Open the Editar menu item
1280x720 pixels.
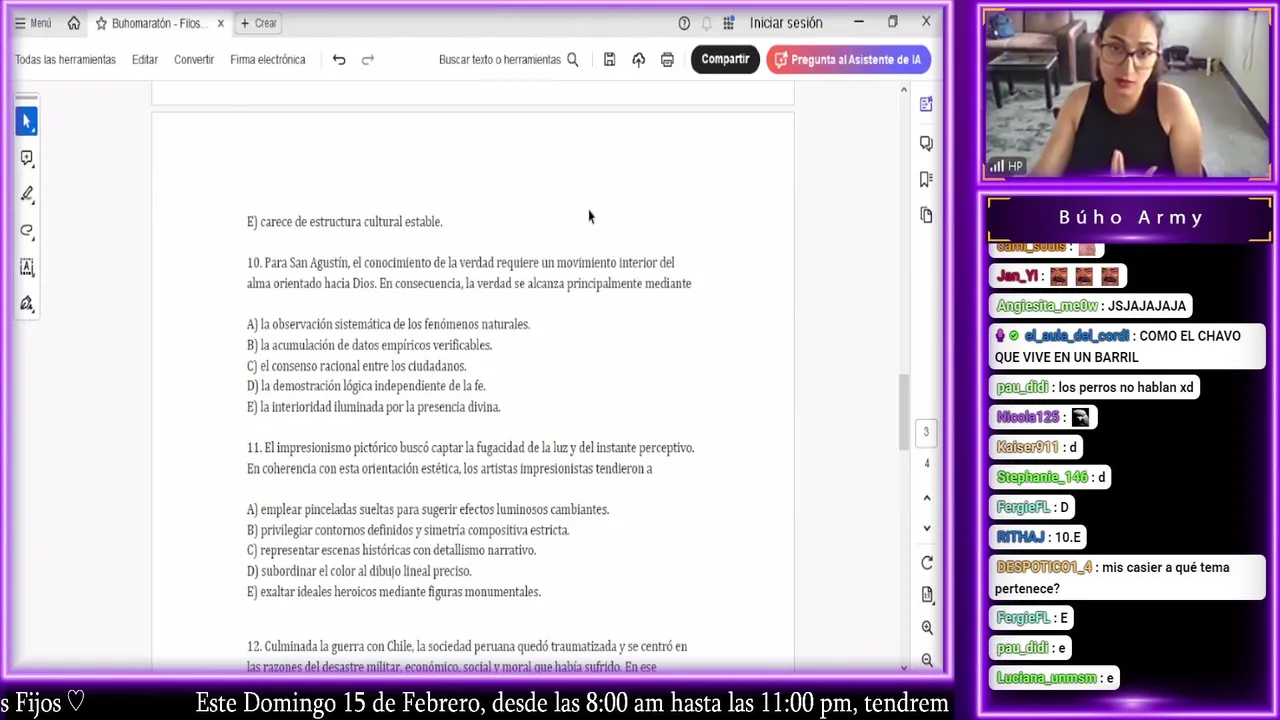145,60
